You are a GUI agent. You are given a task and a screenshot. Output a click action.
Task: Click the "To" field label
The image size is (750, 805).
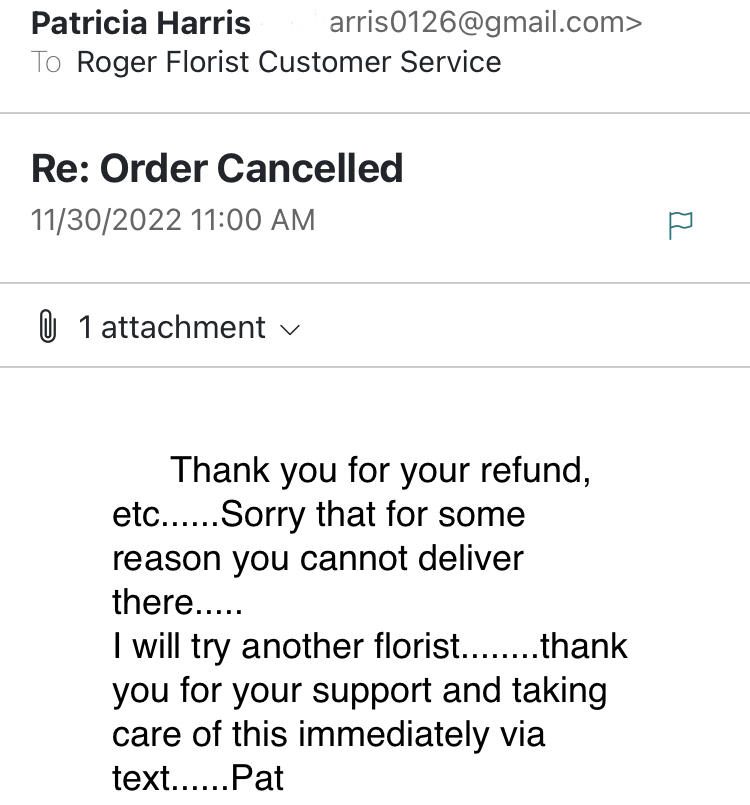(x=46, y=63)
